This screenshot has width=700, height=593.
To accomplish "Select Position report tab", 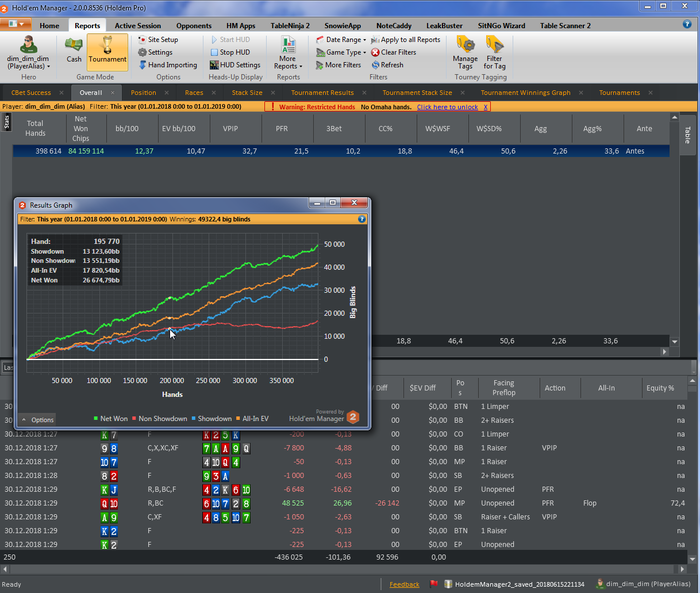I will click(x=143, y=92).
